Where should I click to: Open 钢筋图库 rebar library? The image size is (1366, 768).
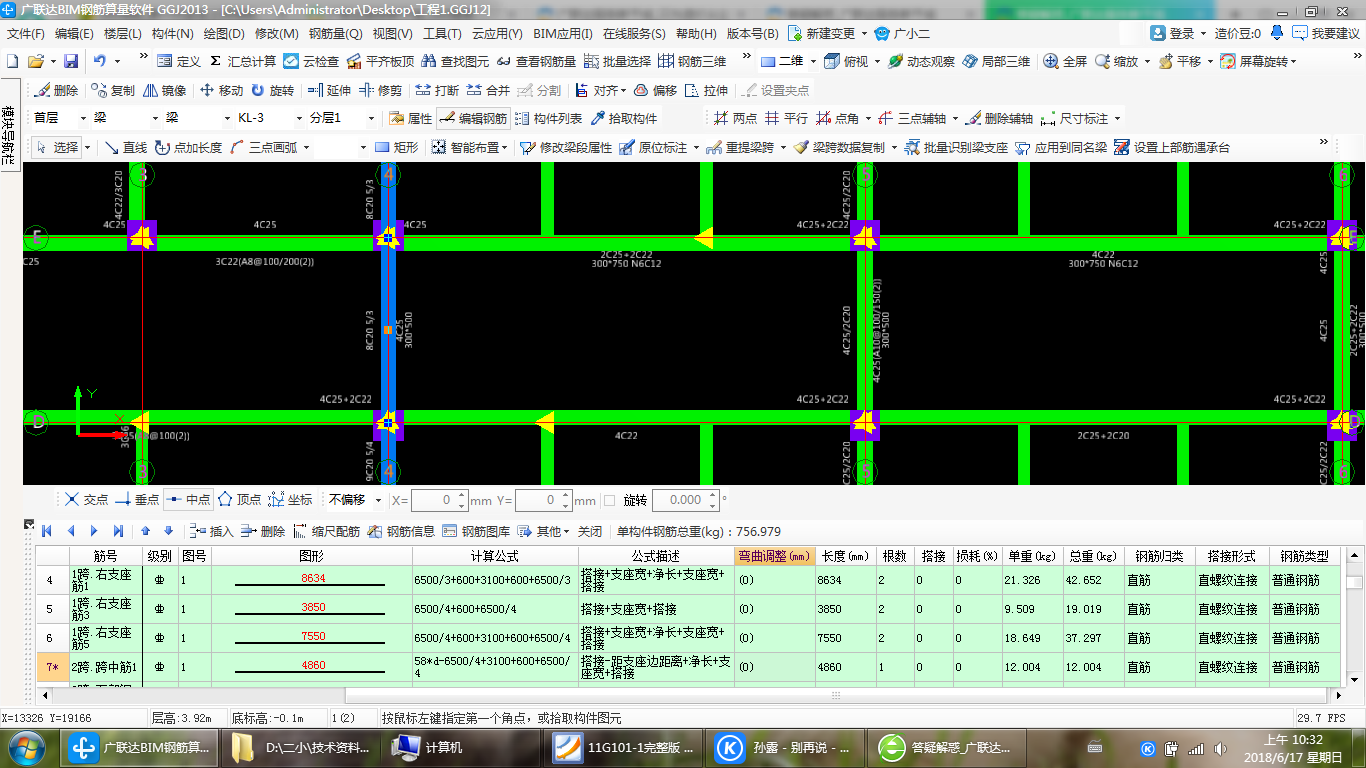coord(476,531)
